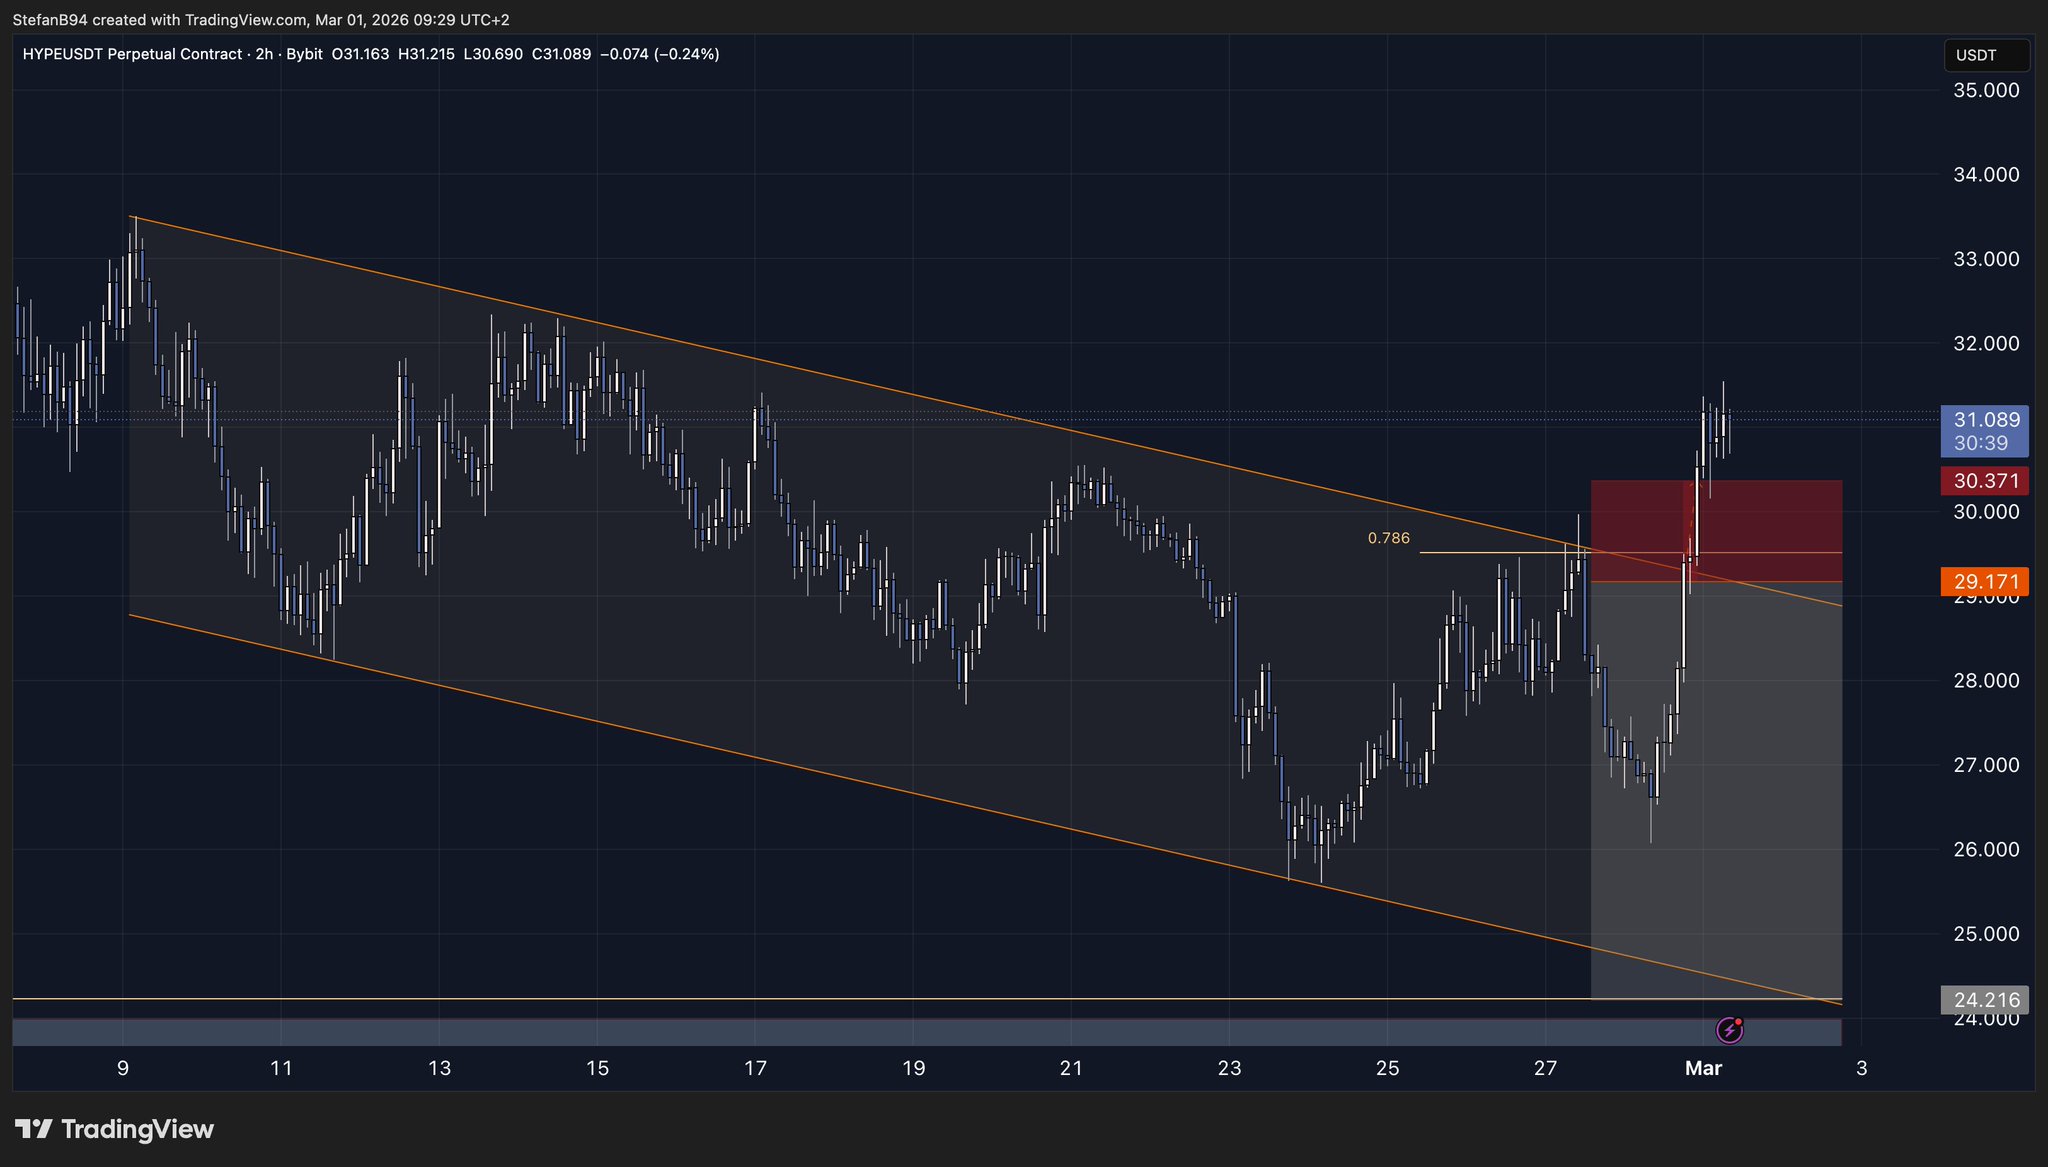This screenshot has height=1167, width=2048.
Task: Click the 26.000 label on price scale
Action: (1985, 849)
